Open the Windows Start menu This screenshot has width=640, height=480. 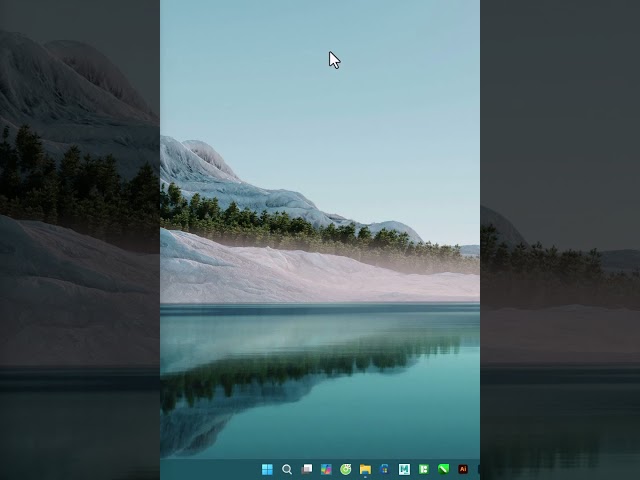267,469
